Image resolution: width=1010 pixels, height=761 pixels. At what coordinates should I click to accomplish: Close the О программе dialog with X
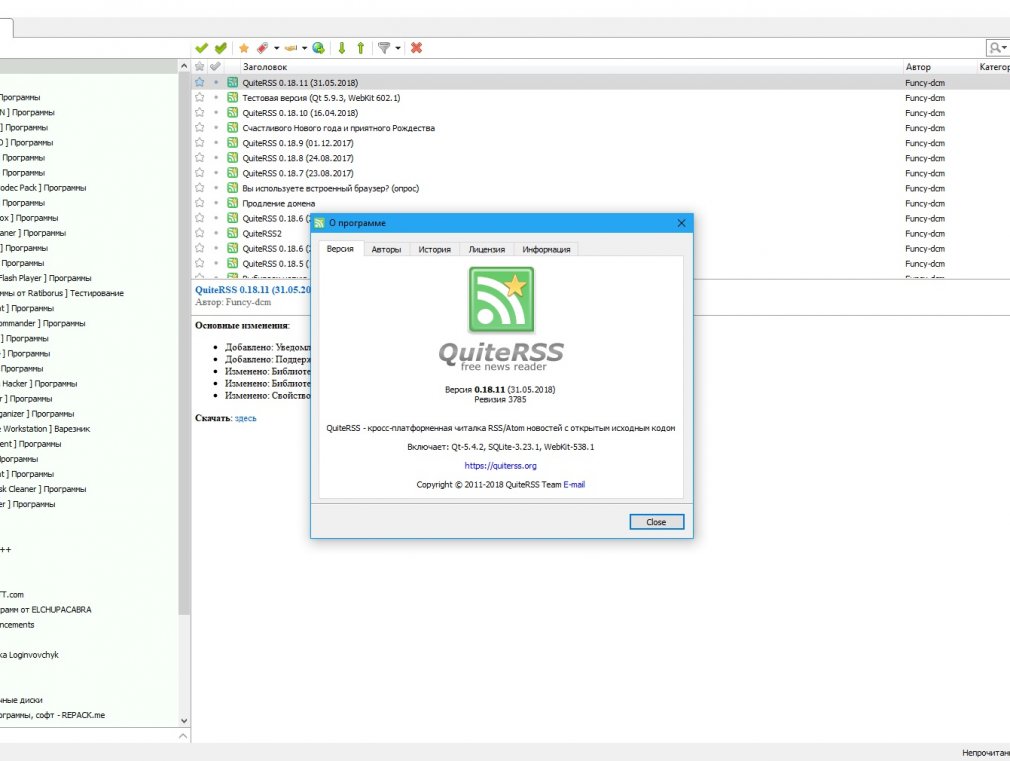pyautogui.click(x=681, y=223)
